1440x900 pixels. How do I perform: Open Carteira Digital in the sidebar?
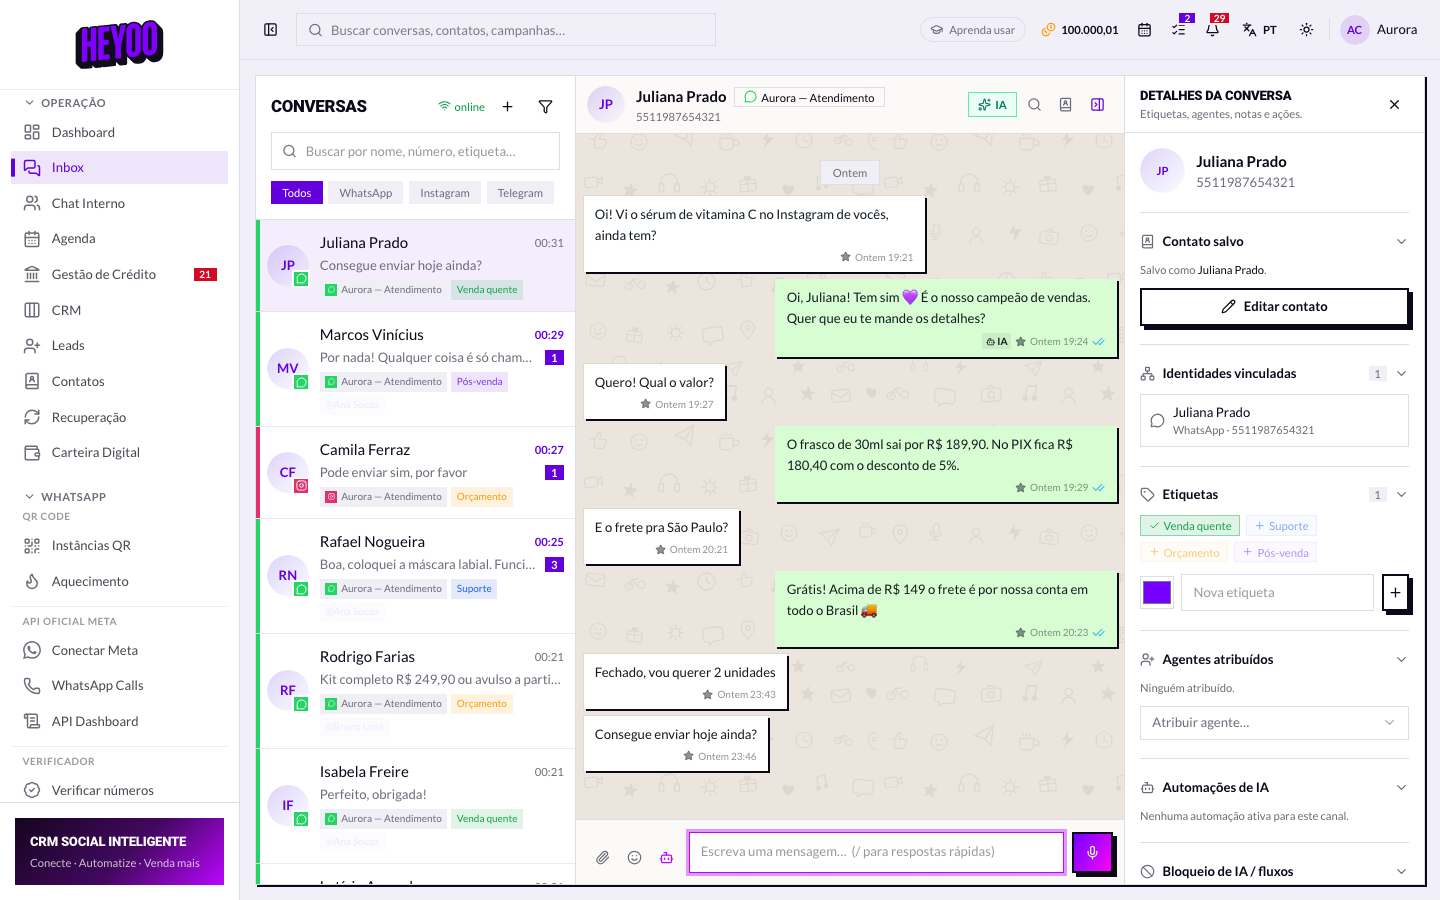click(119, 452)
